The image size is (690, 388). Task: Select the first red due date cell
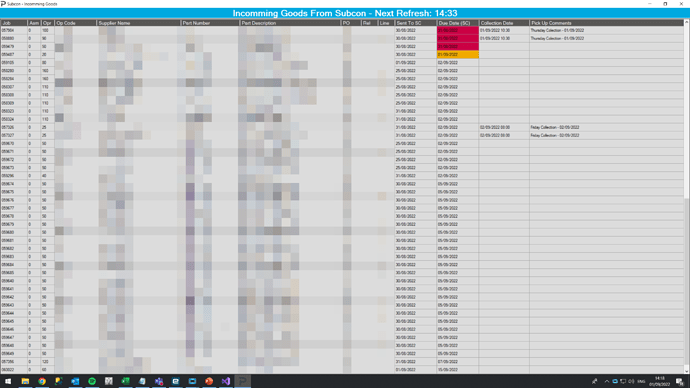point(458,30)
